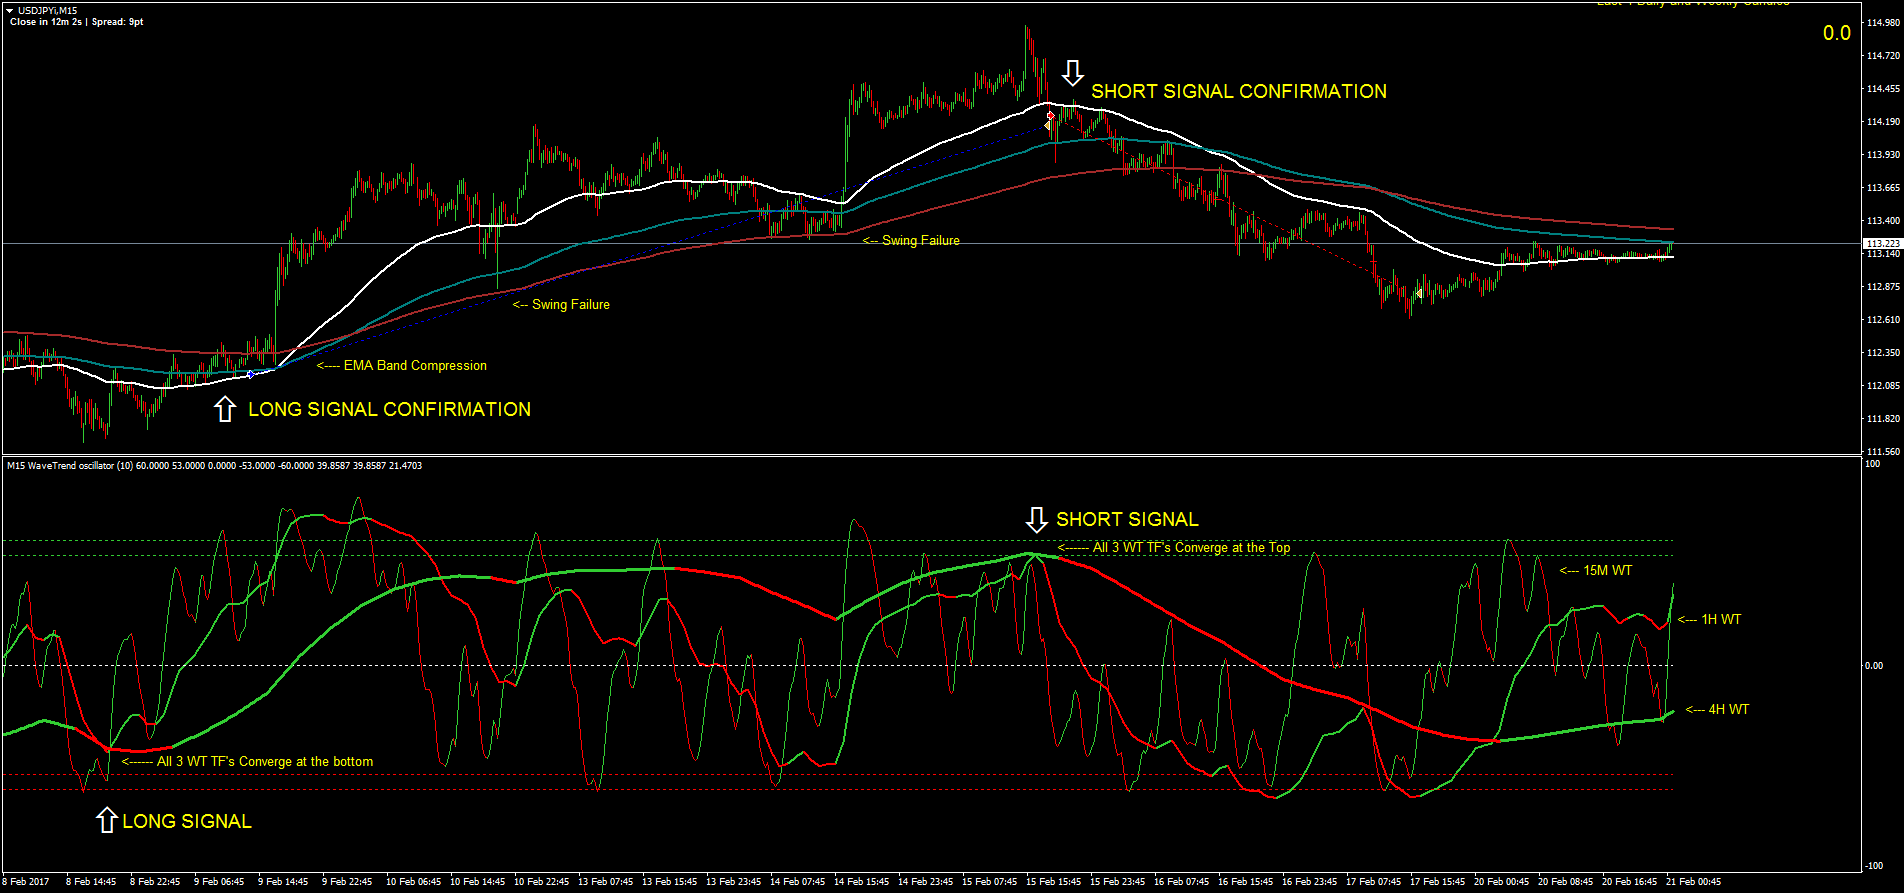Click the 113.930 price axis label

click(1883, 155)
